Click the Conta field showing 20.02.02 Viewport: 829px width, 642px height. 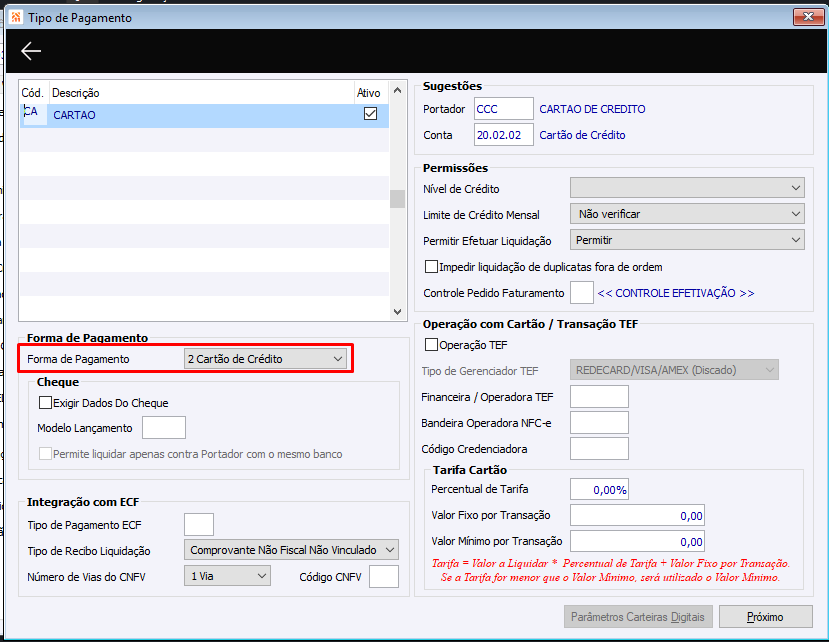[x=504, y=135]
